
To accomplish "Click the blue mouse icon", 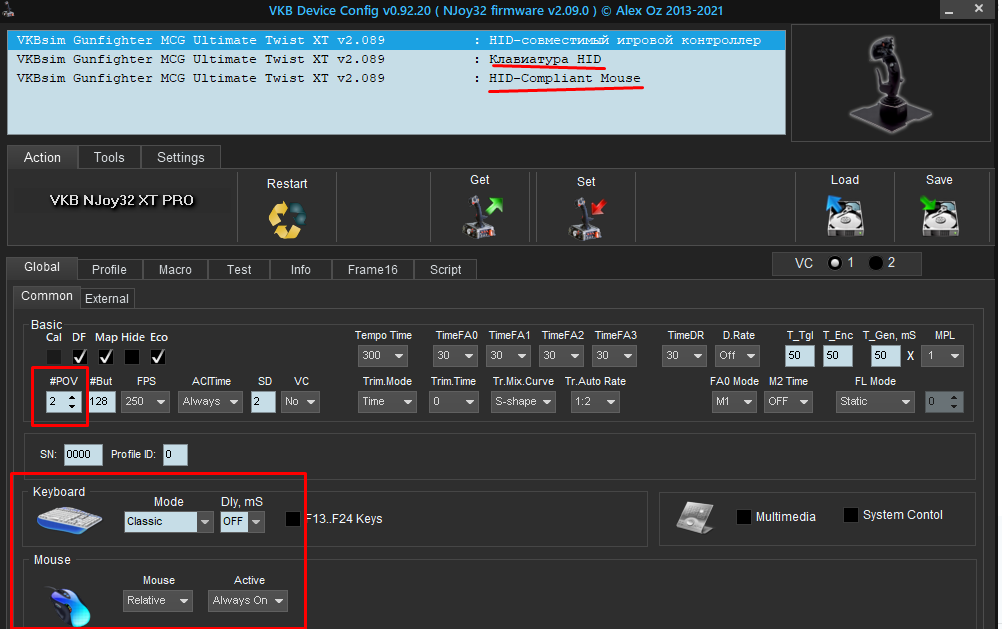I will [70, 607].
